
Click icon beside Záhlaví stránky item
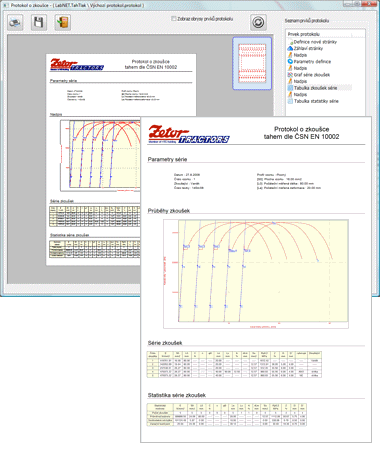(x=290, y=48)
